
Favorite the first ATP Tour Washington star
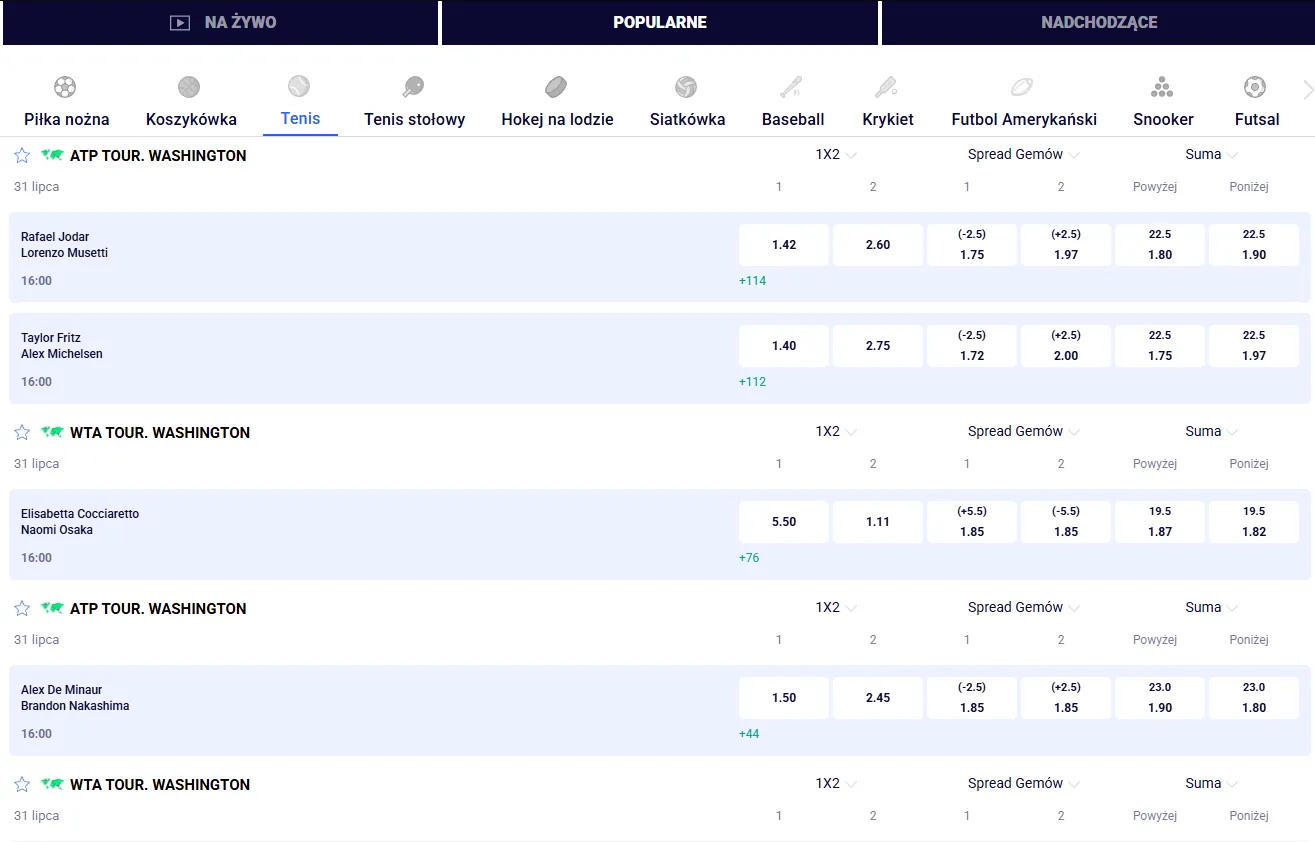[22, 155]
